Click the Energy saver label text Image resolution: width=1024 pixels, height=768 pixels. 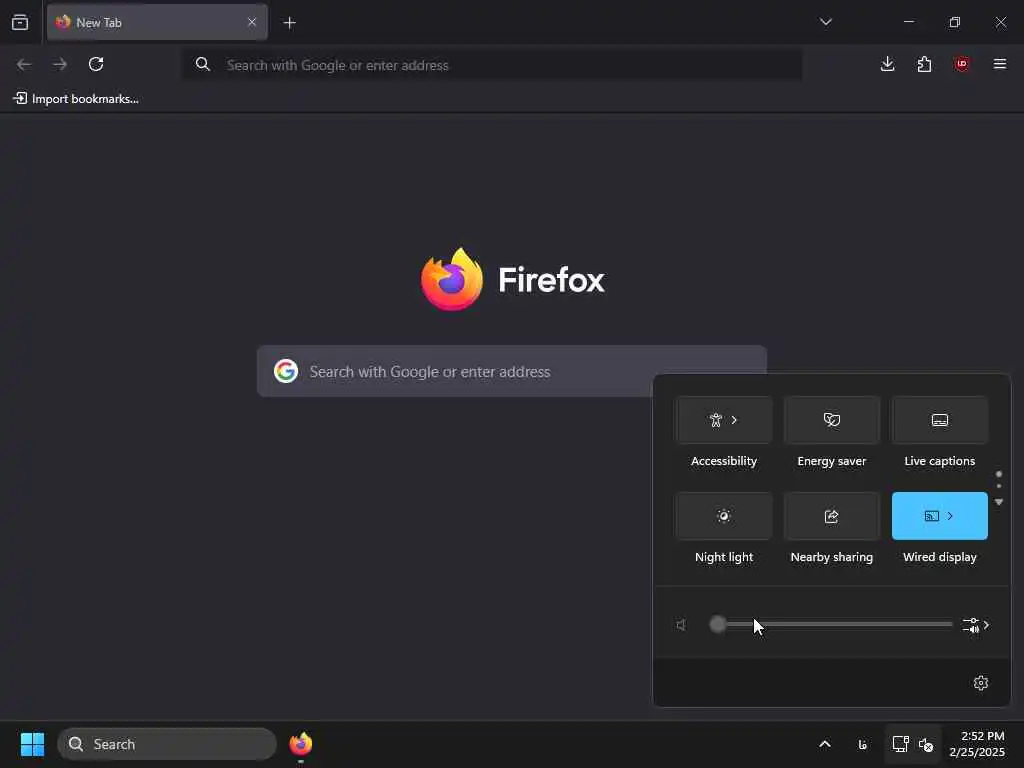[831, 461]
